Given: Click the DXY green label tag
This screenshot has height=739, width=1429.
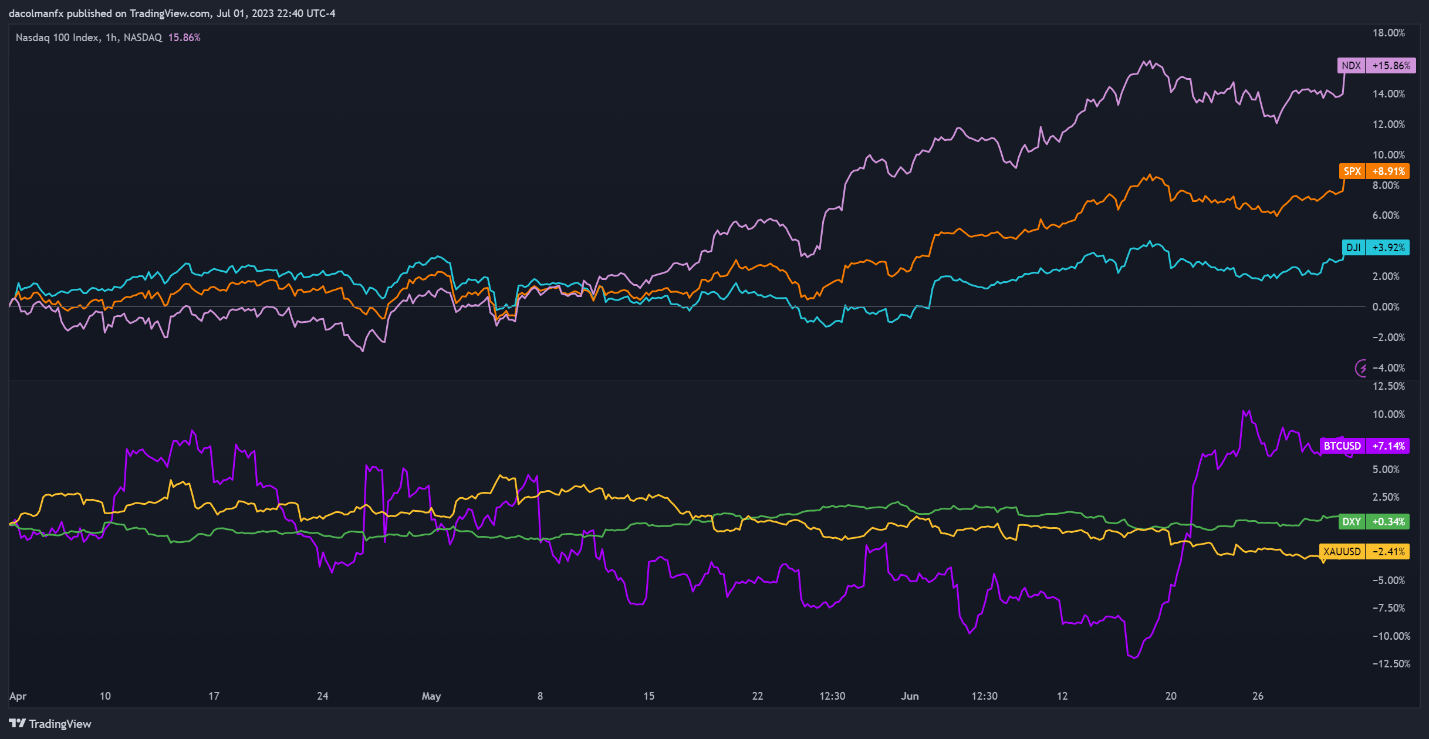Looking at the screenshot, I should [x=1351, y=521].
